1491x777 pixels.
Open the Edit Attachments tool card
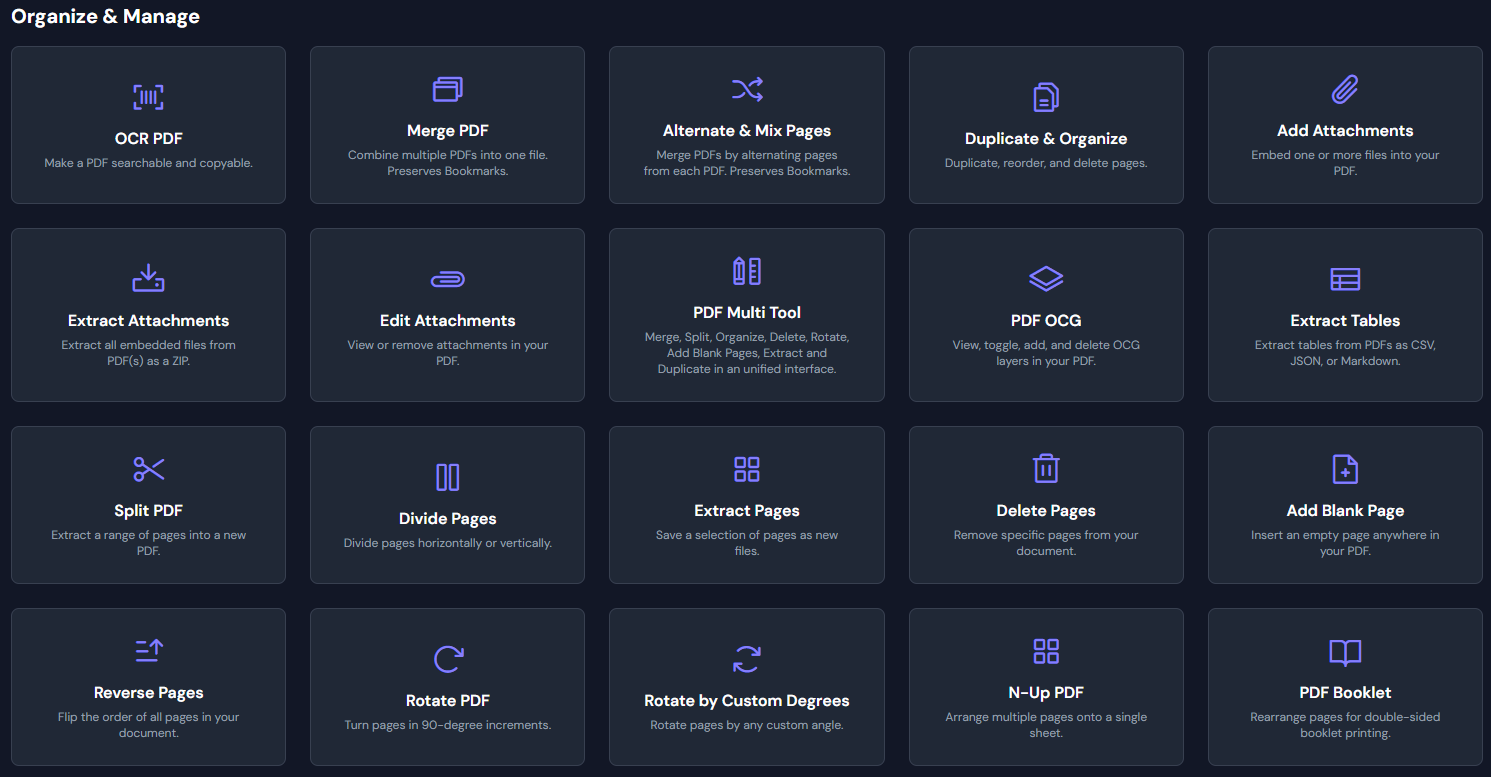pos(447,315)
